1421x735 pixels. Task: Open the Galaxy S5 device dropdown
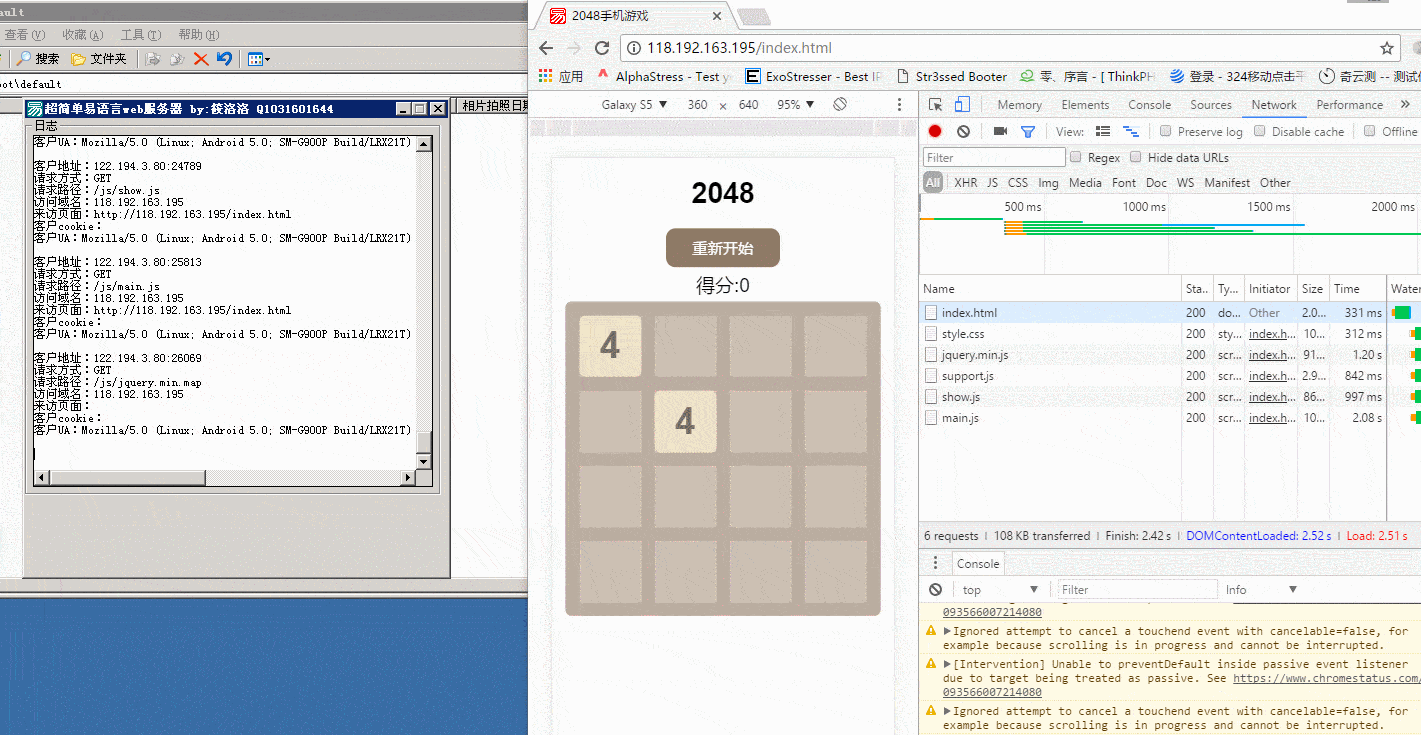click(x=634, y=105)
